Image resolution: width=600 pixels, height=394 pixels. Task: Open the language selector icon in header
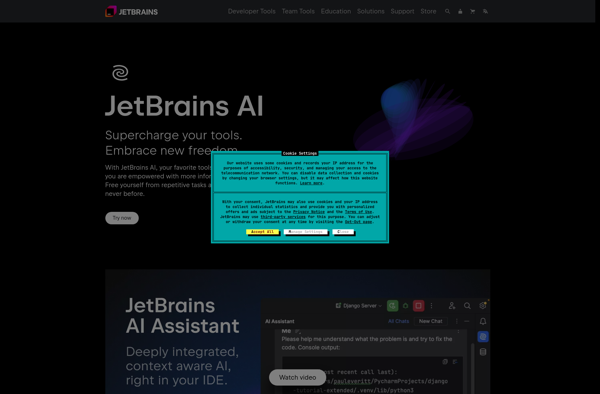pos(485,11)
